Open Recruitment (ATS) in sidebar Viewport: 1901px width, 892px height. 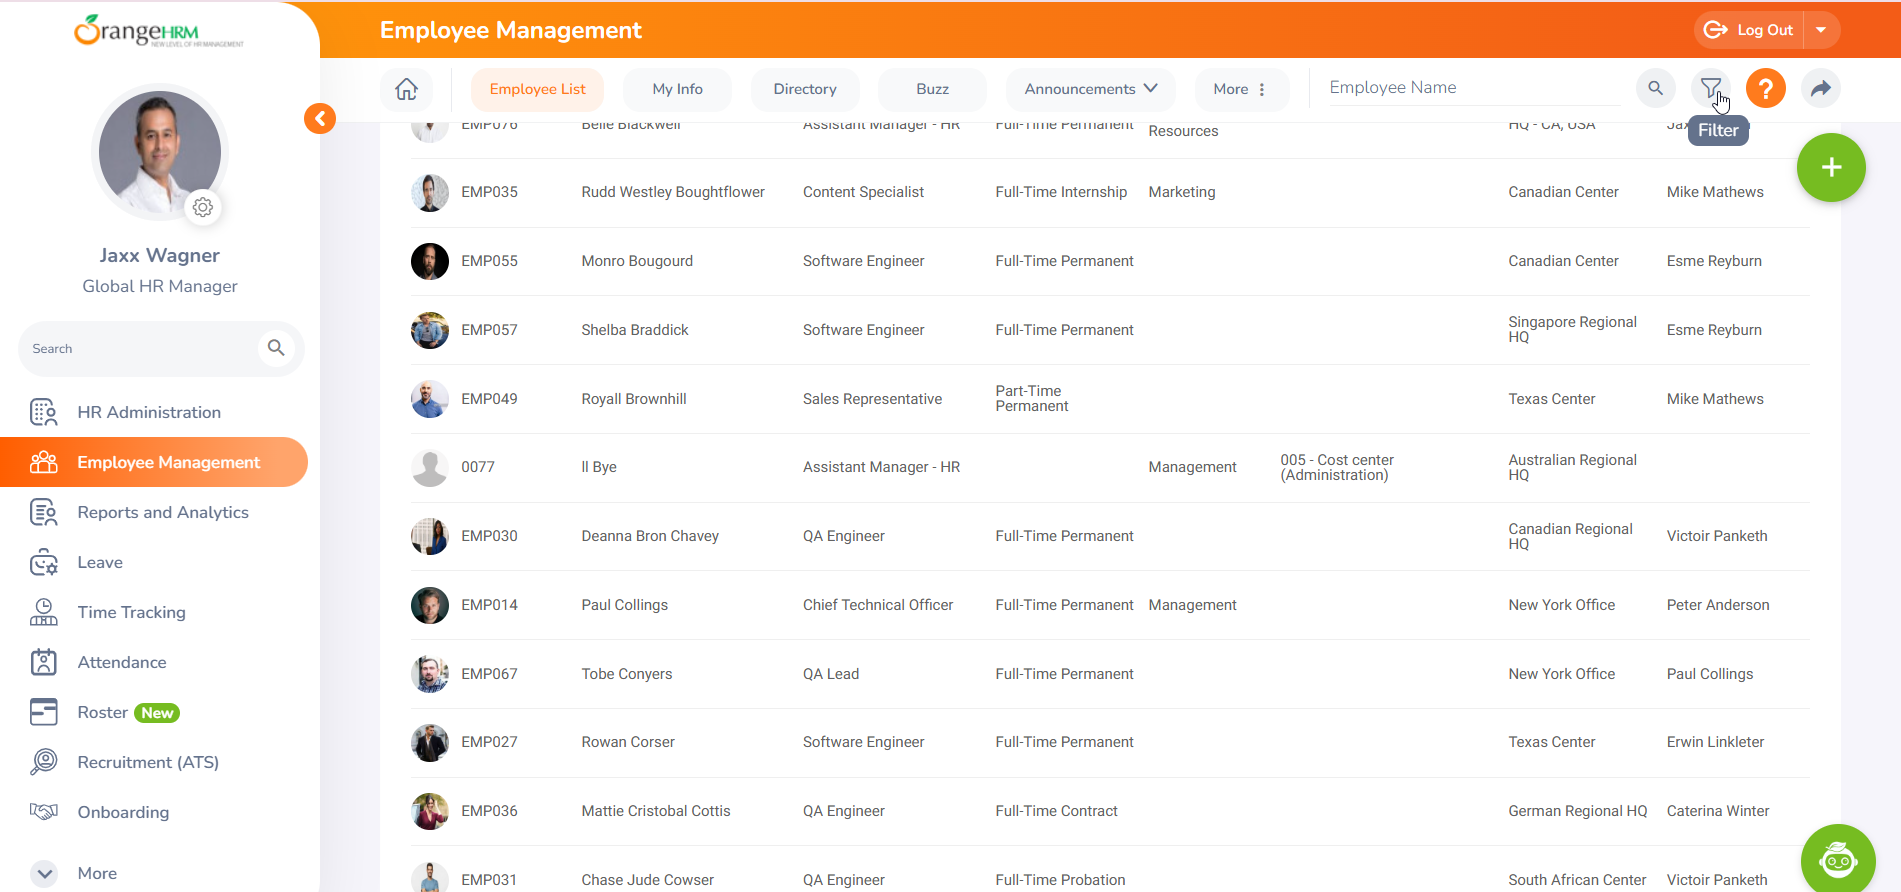tap(148, 762)
